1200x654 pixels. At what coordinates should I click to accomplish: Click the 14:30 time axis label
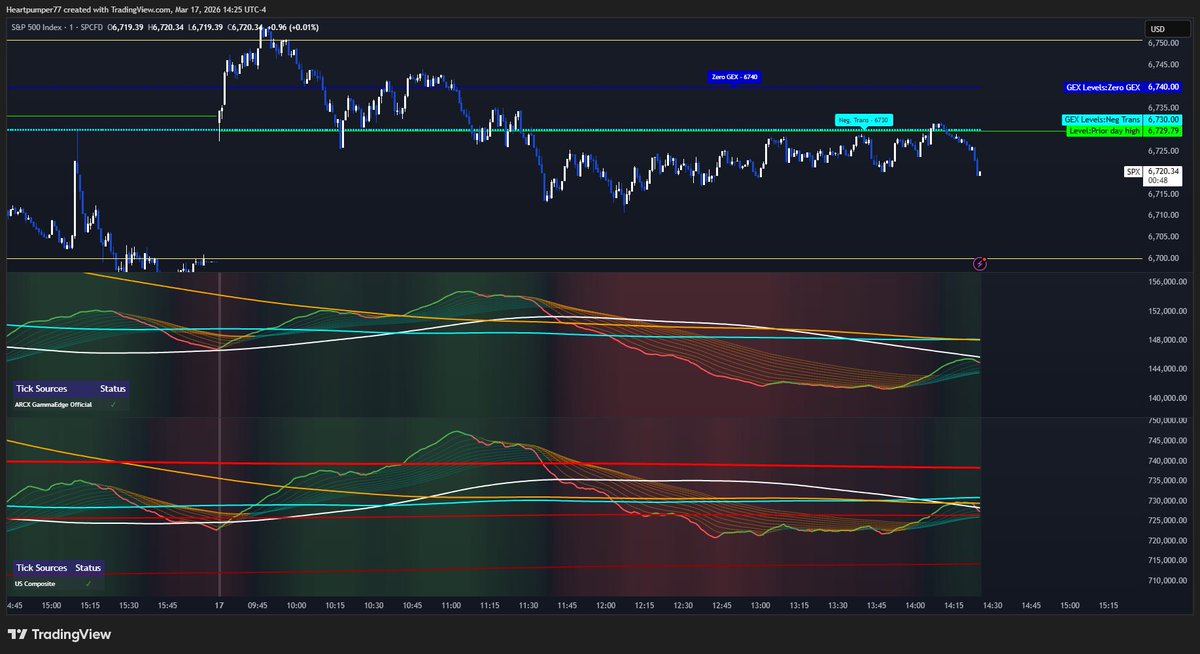[993, 605]
